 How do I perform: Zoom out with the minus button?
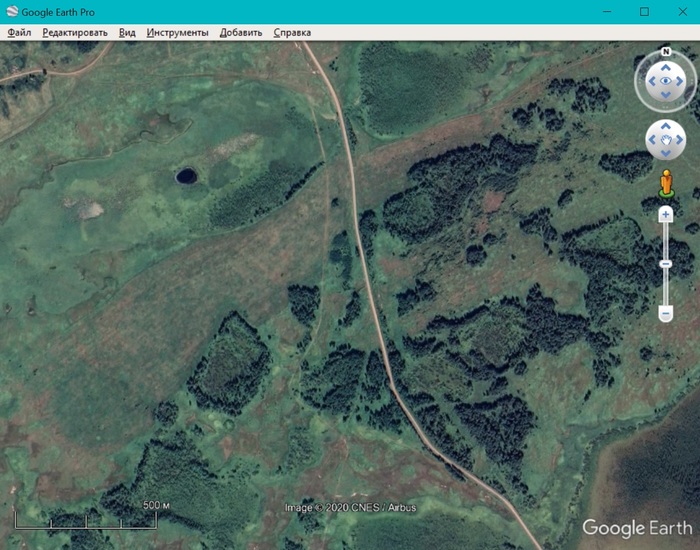666,313
